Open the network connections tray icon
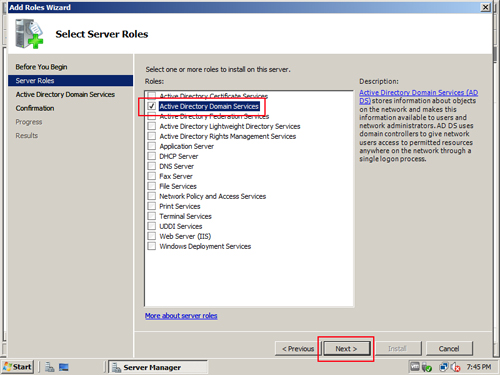Image resolution: width=500 pixels, height=375 pixels. 443,367
